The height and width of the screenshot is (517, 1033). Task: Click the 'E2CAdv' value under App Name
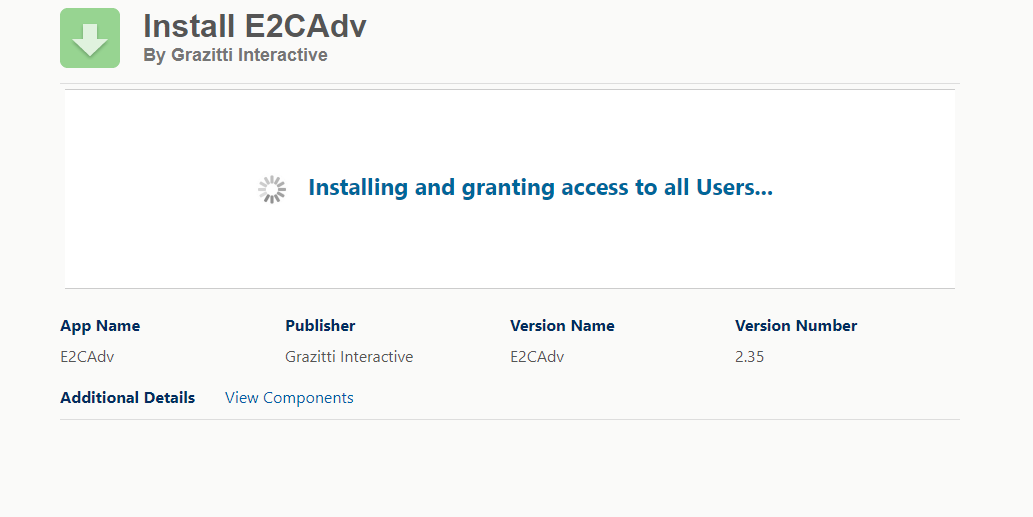tap(87, 357)
